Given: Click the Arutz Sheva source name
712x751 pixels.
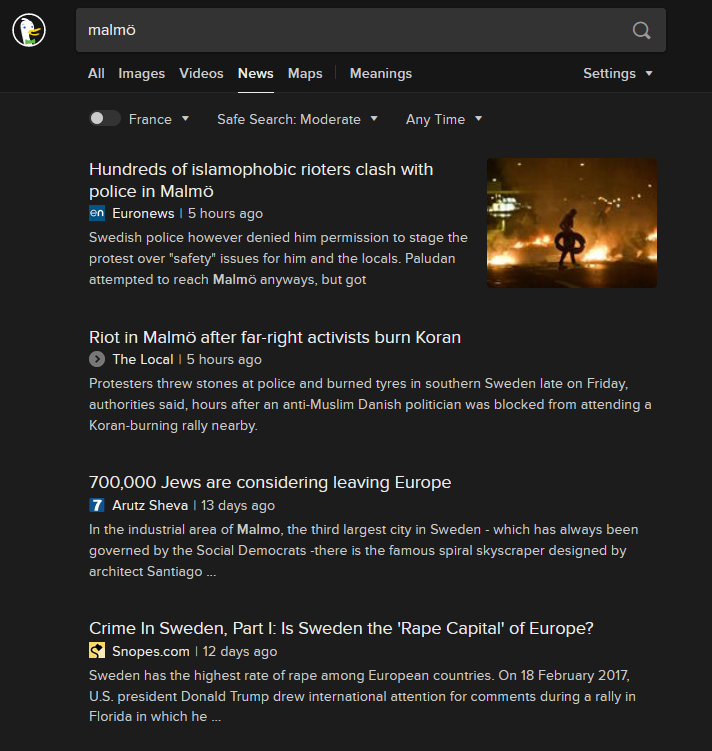Looking at the screenshot, I should tap(150, 506).
